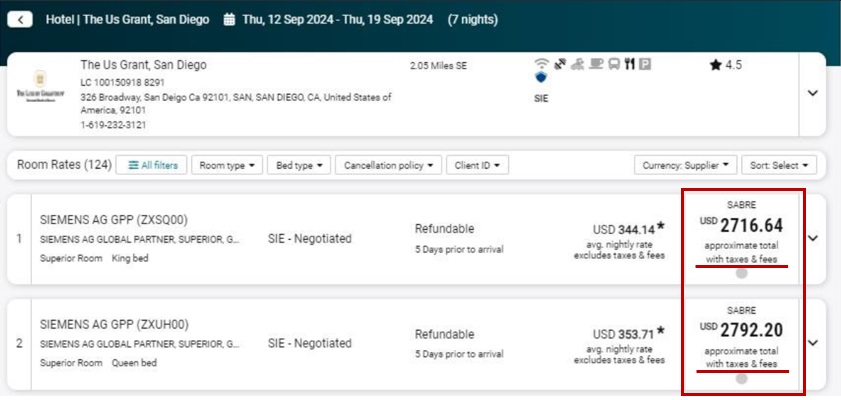841x400 pixels.
Task: Click The Us Grant, San Diego card name
Action: click(143, 65)
